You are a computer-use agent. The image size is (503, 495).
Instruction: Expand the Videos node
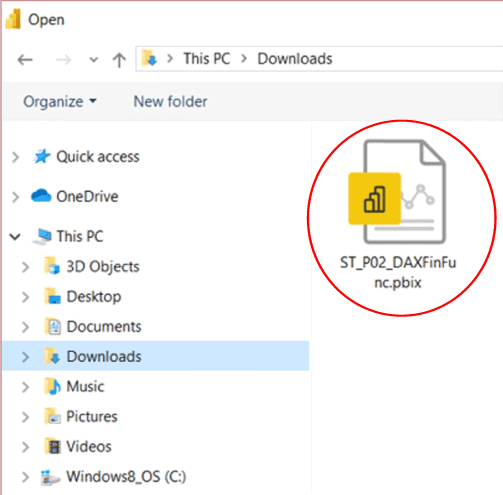(25, 447)
